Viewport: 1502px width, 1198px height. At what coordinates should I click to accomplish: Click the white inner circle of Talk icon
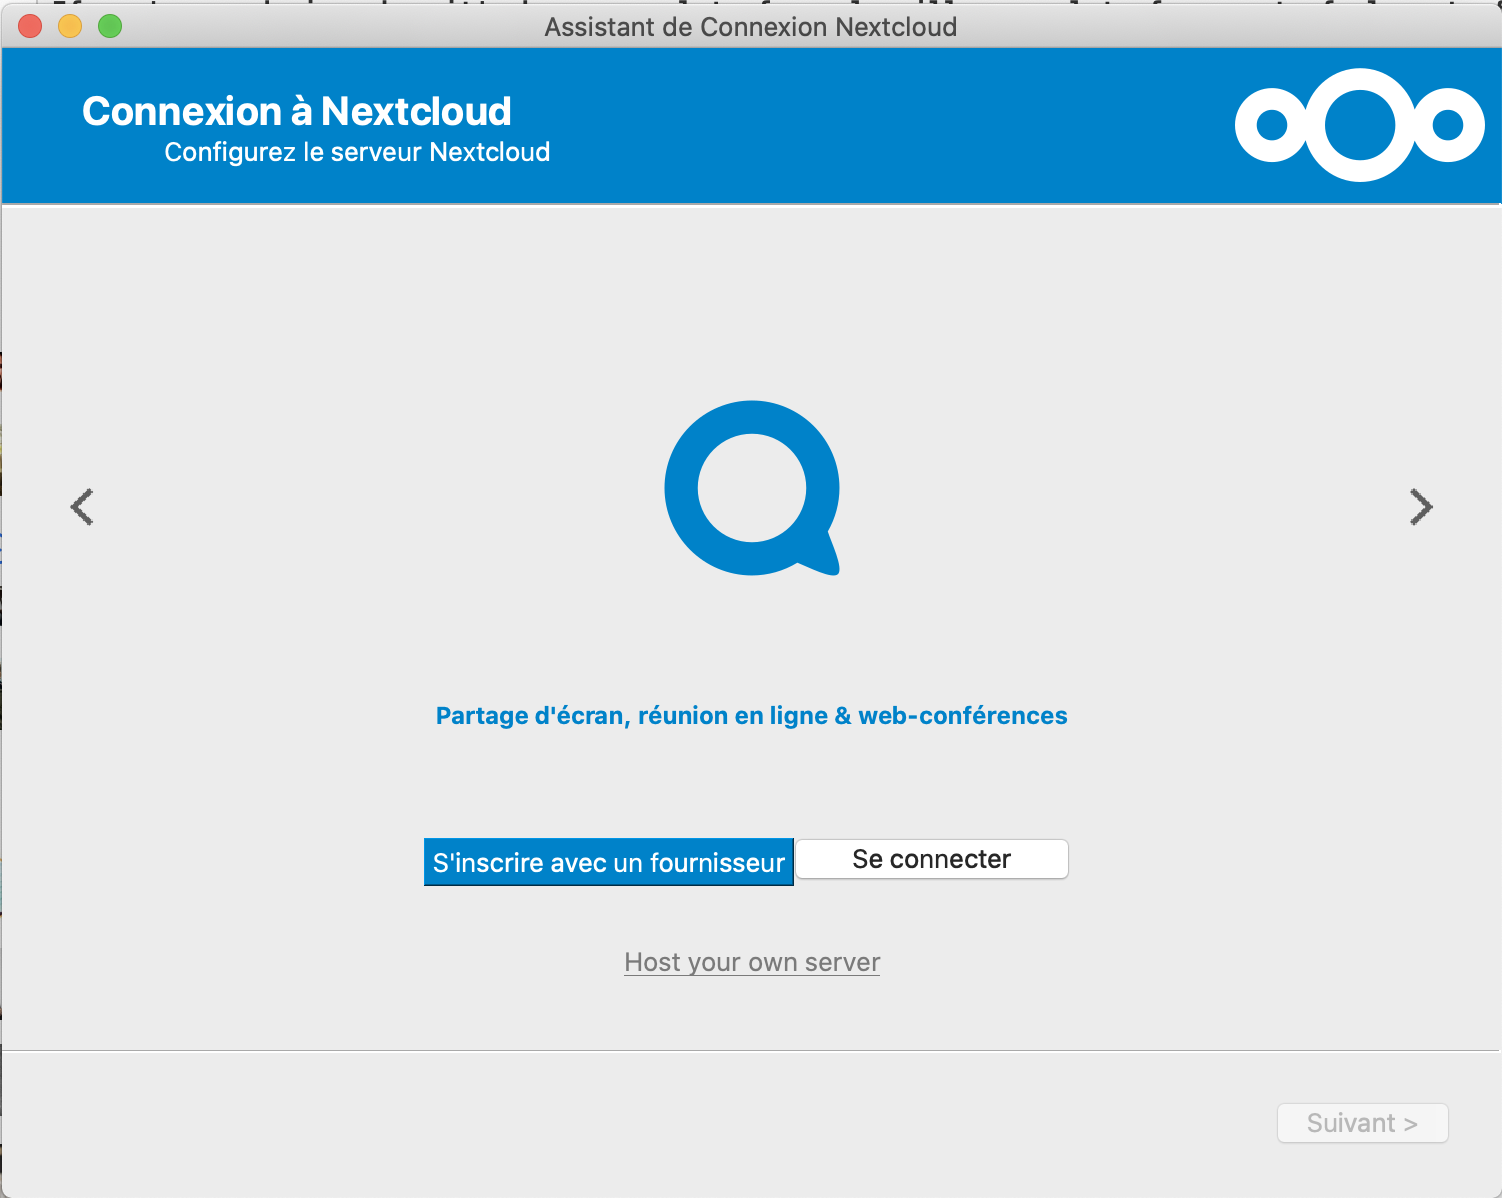point(751,488)
